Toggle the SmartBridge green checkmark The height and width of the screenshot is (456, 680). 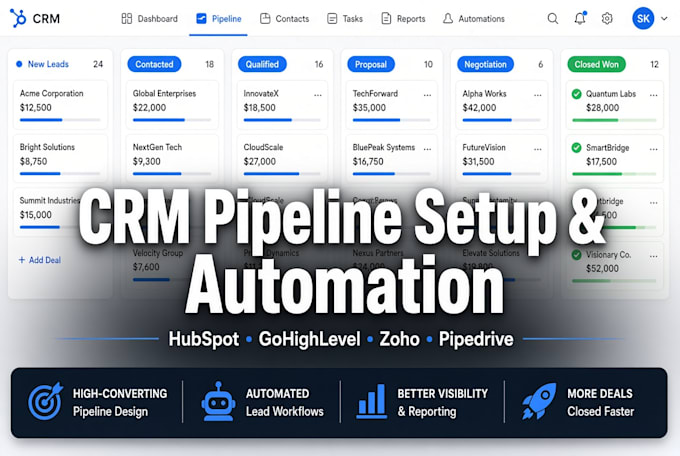tap(576, 148)
